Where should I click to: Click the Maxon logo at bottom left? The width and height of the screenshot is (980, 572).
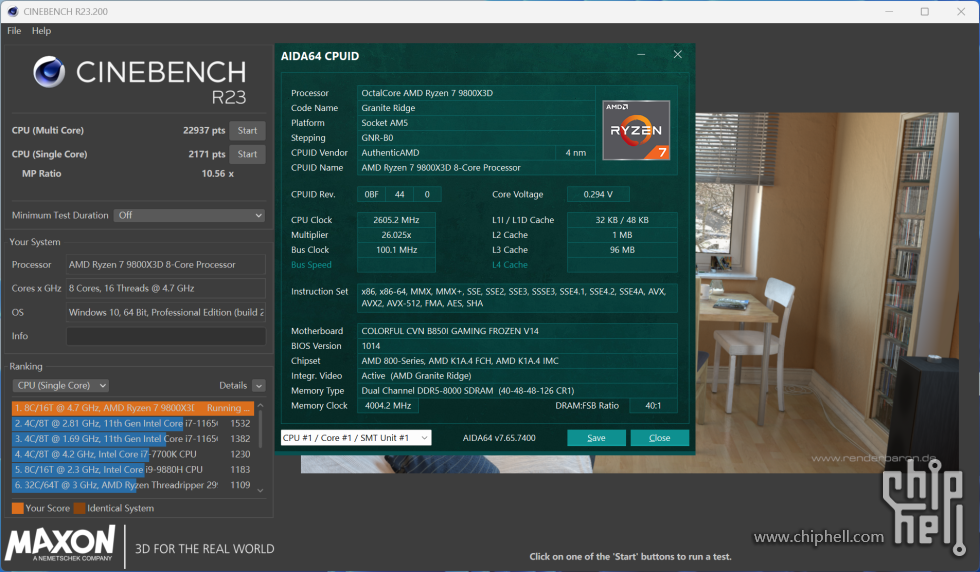[60, 543]
